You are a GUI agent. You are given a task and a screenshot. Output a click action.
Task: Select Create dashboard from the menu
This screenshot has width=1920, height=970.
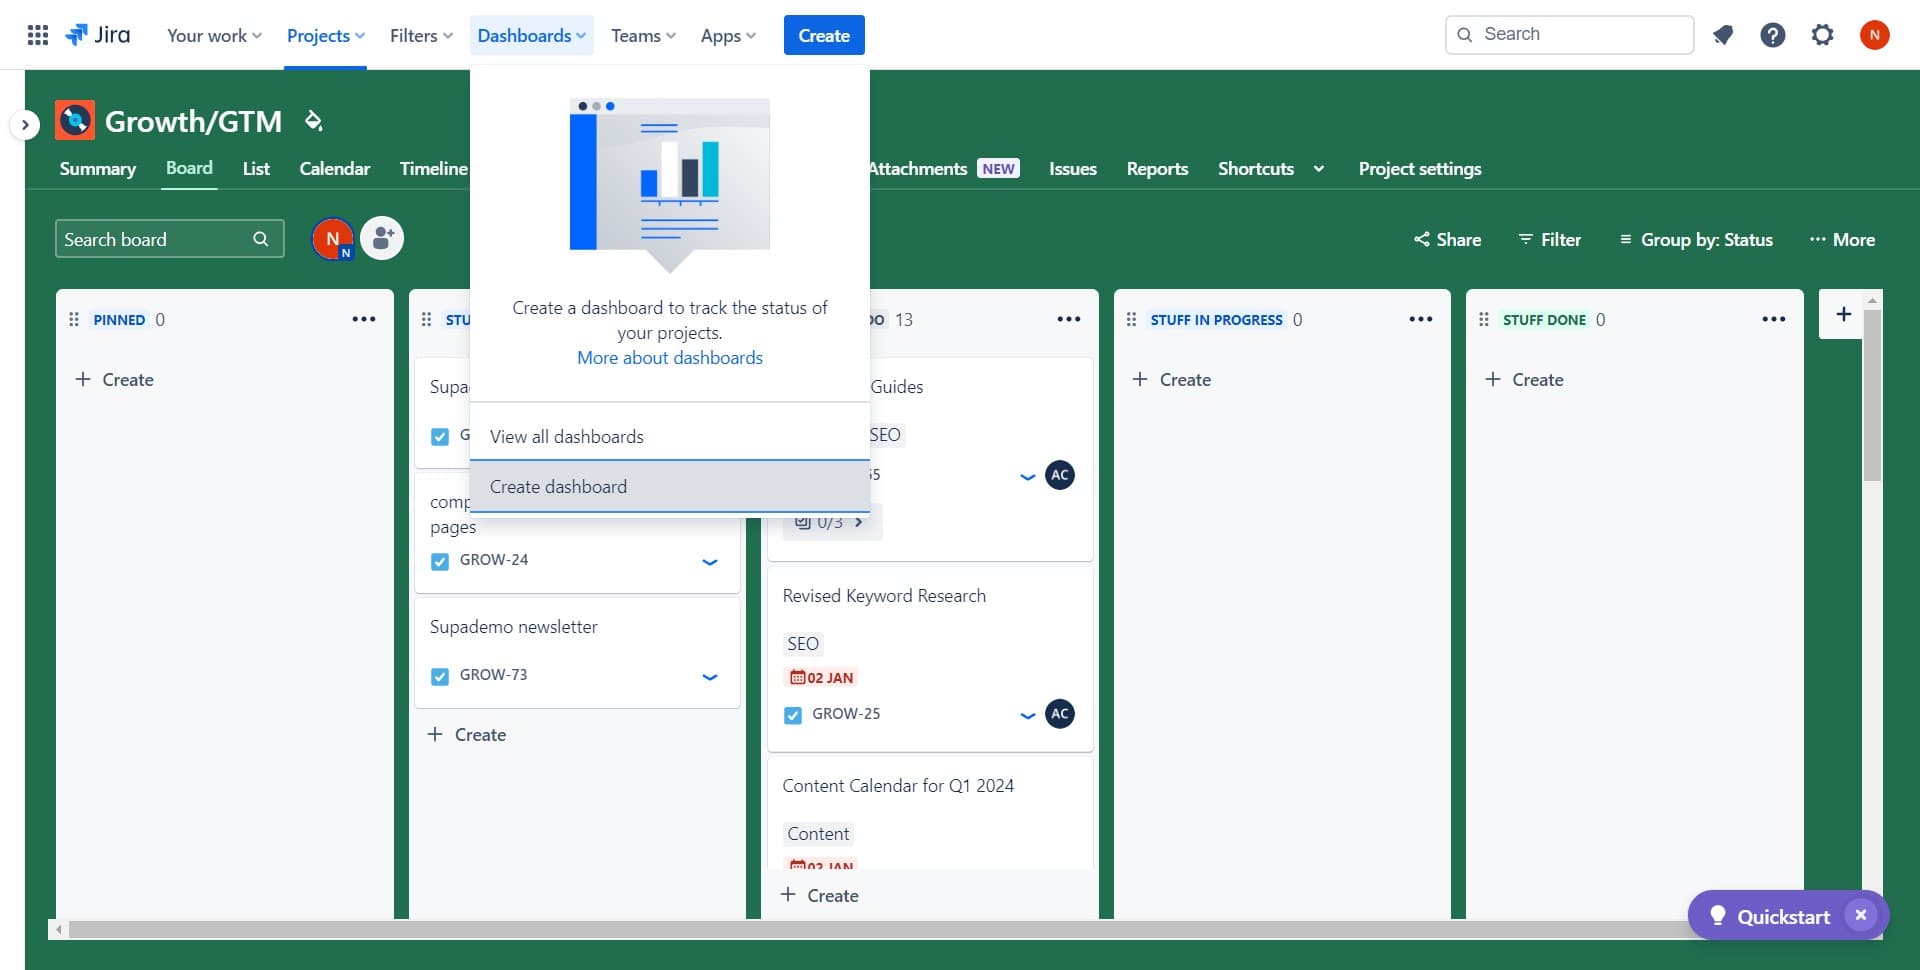(558, 487)
